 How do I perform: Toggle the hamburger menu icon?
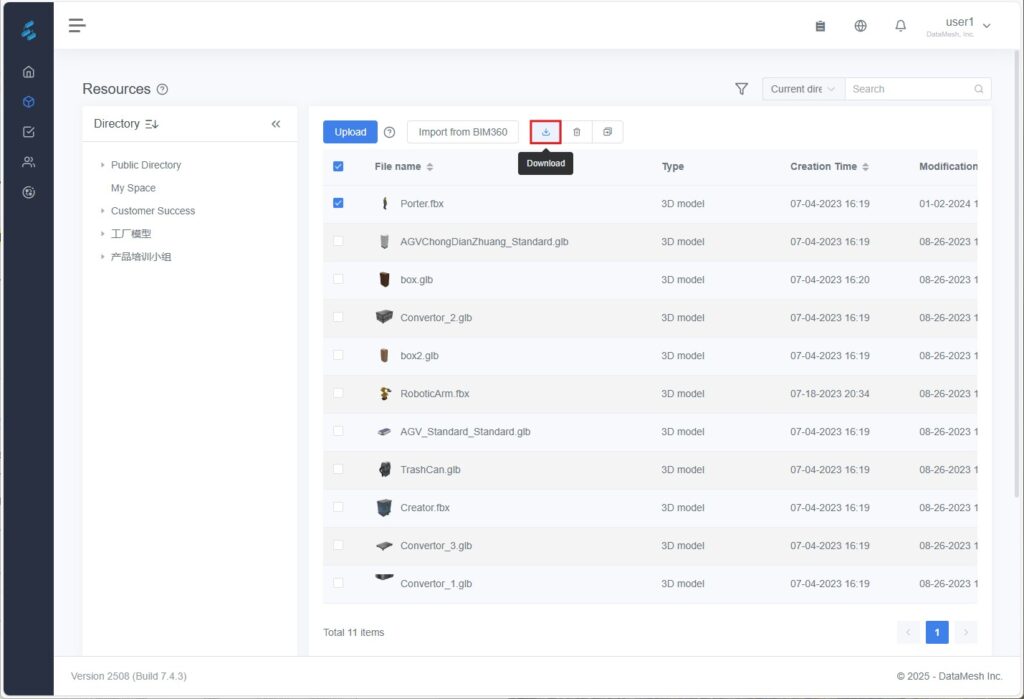tap(77, 26)
